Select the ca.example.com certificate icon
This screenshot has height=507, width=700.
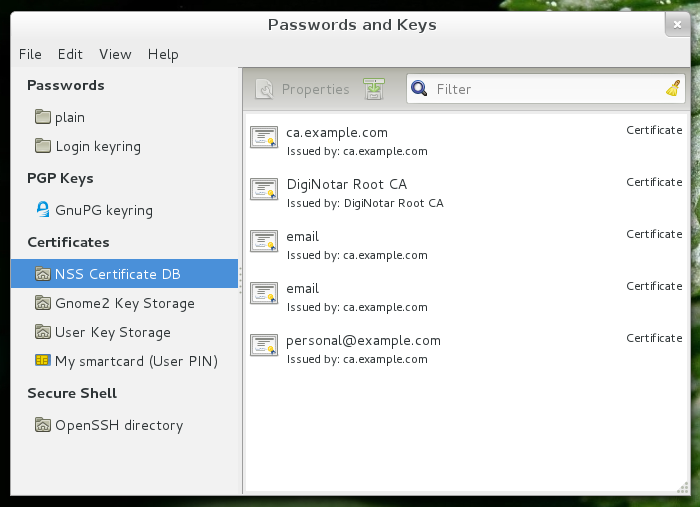[x=264, y=137]
